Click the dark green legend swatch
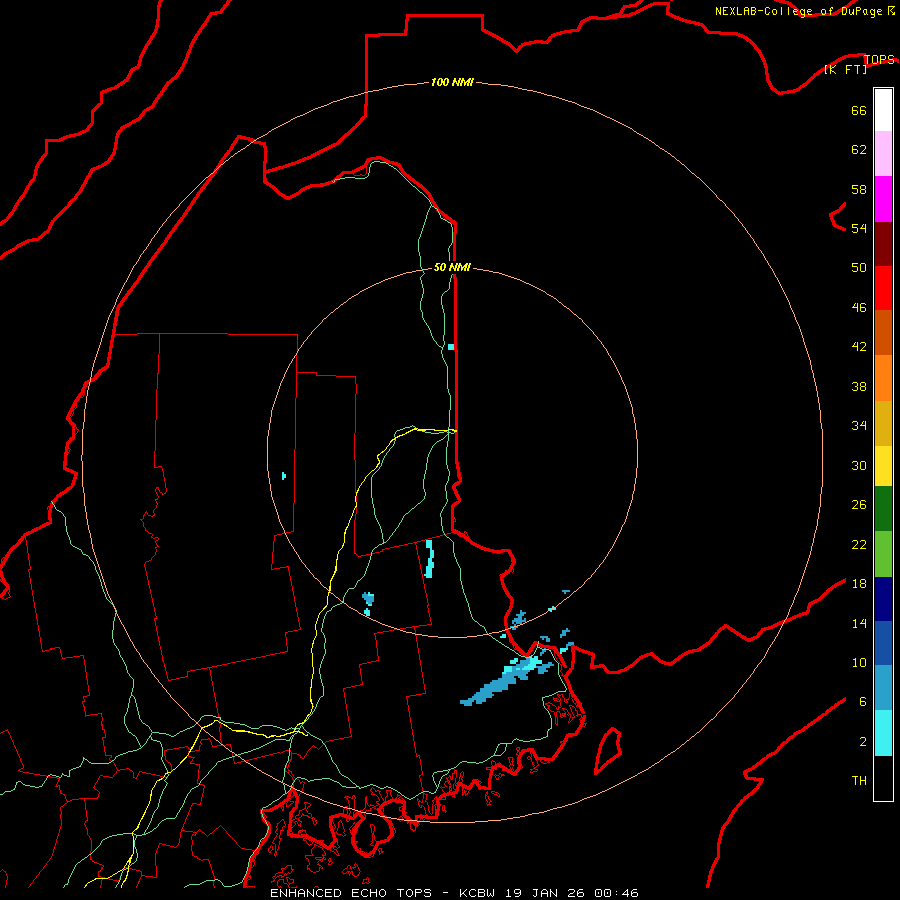900x900 pixels. [x=883, y=509]
